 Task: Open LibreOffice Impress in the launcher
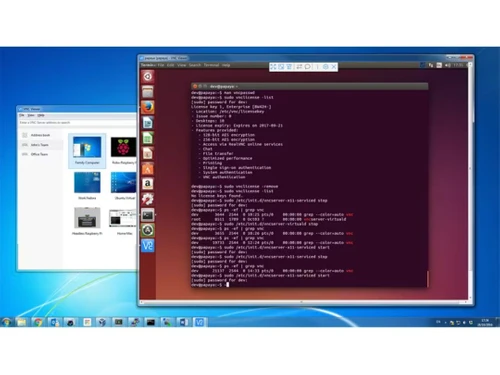[148, 153]
